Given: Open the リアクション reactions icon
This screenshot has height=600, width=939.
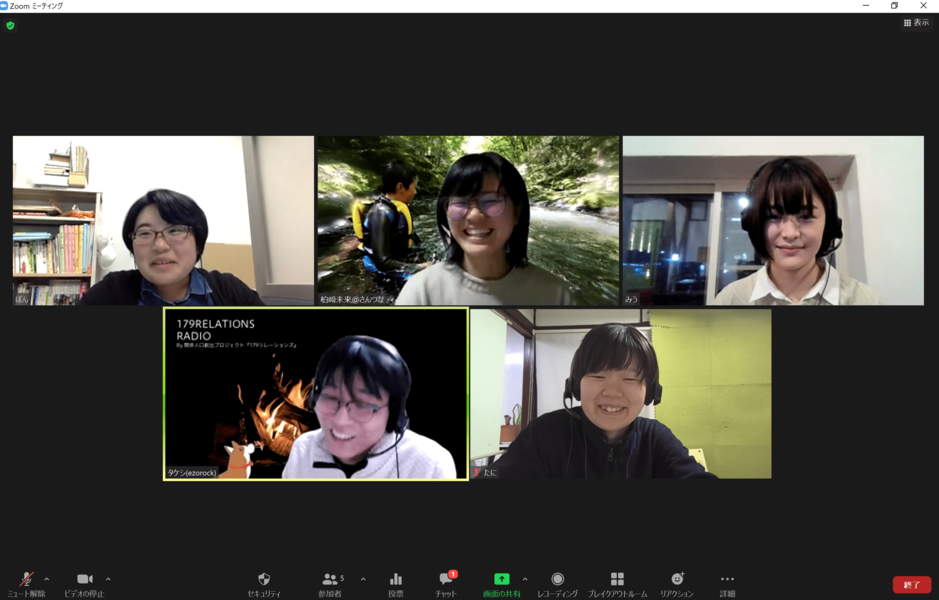Looking at the screenshot, I should click(x=677, y=581).
